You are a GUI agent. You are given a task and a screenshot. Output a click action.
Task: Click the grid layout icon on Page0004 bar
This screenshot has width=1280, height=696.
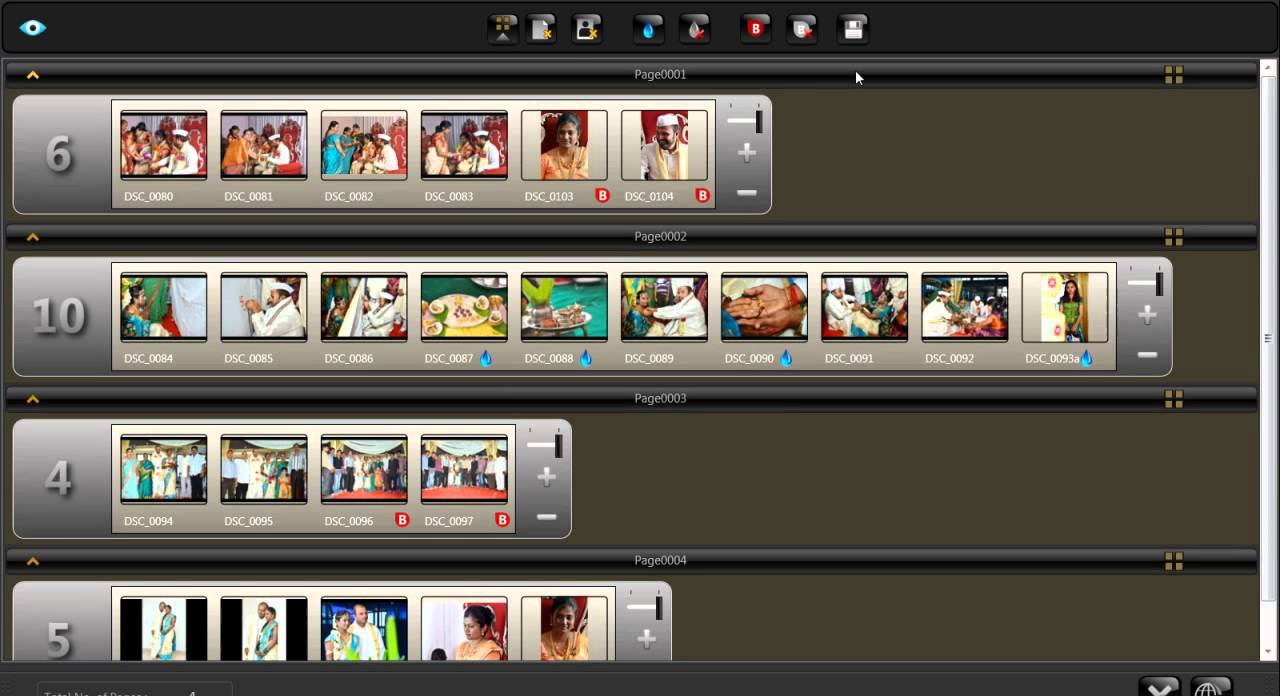pyautogui.click(x=1174, y=561)
